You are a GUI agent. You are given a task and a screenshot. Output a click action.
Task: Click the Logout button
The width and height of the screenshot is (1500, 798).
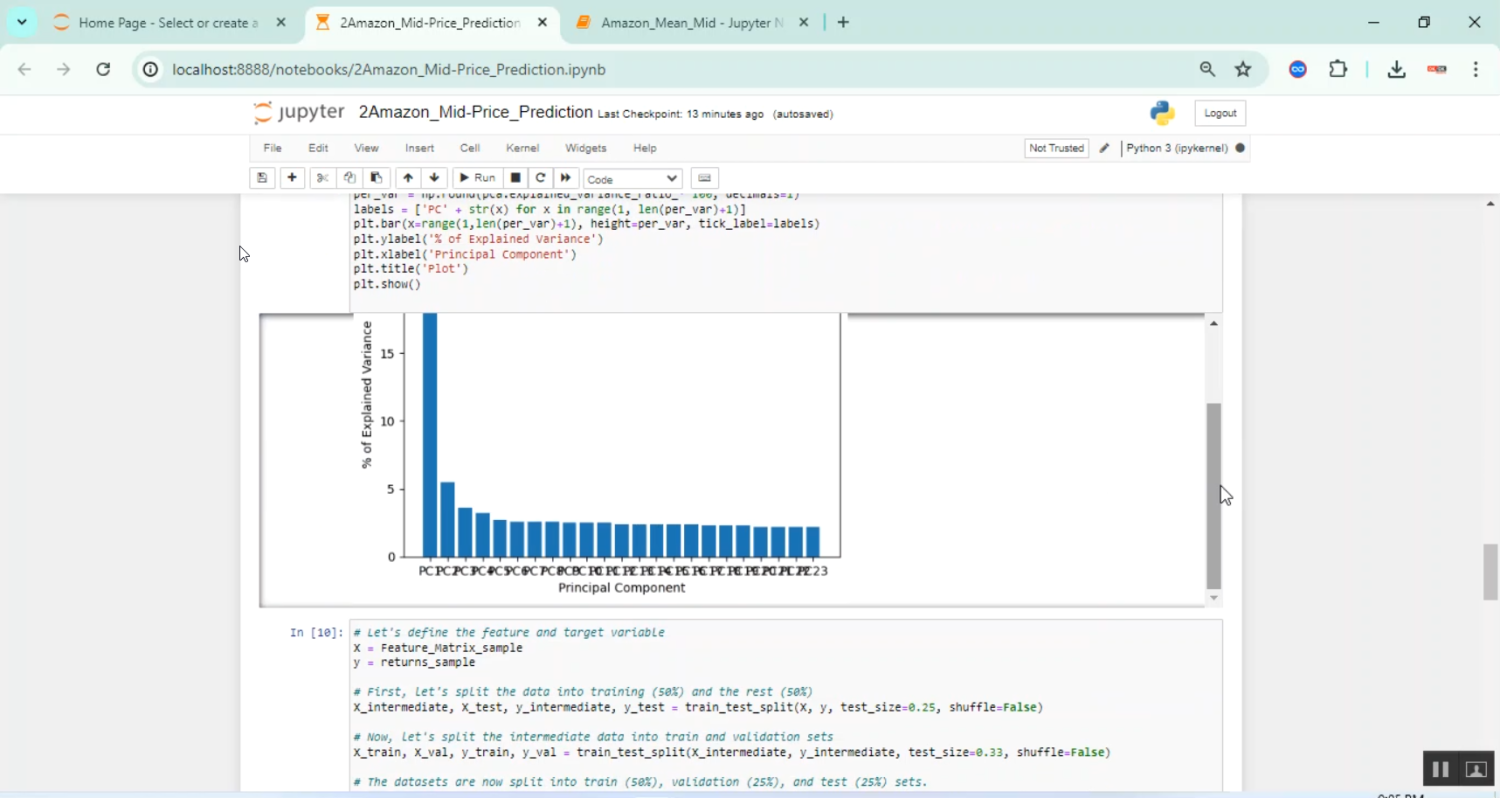1219,112
